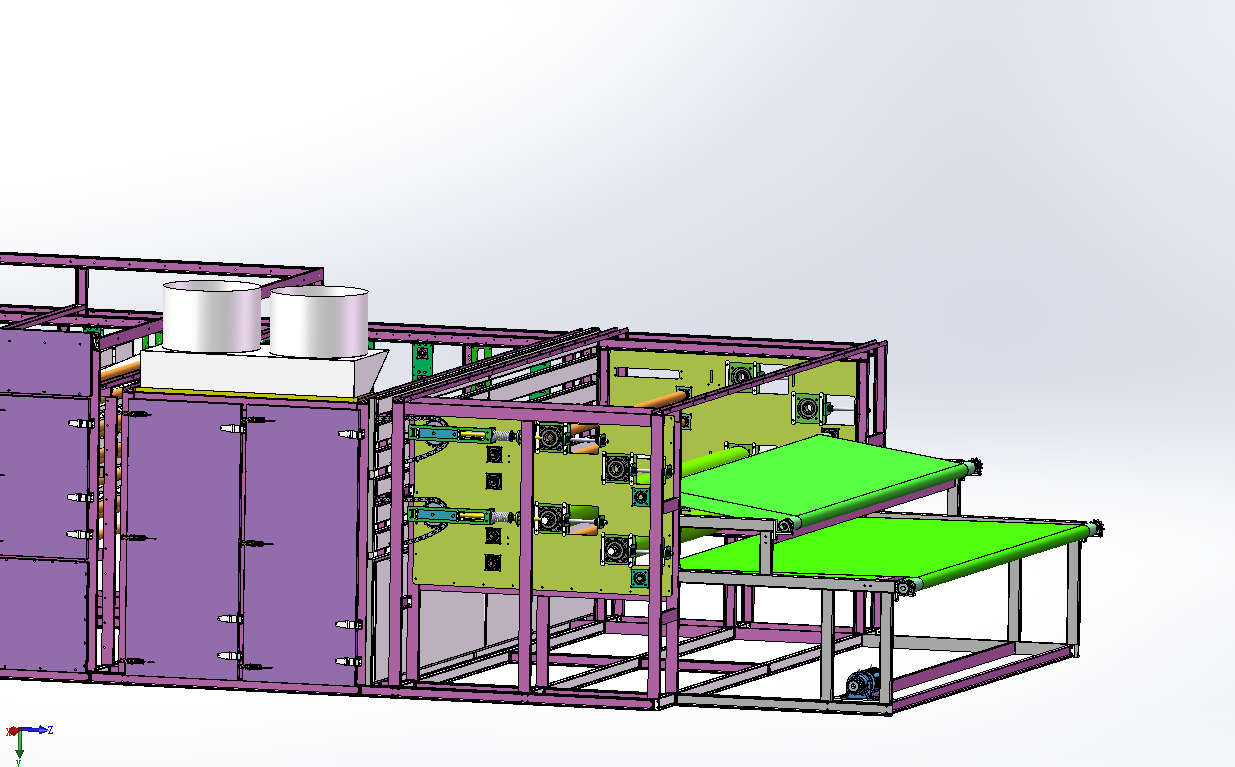Click the green Y axis arrow on triad
Image resolution: width=1235 pixels, height=767 pixels.
(x=20, y=749)
